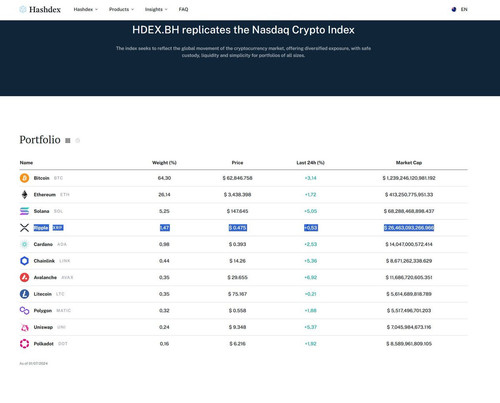Click the Market Cap column header
This screenshot has height=403, width=500.
pos(409,163)
